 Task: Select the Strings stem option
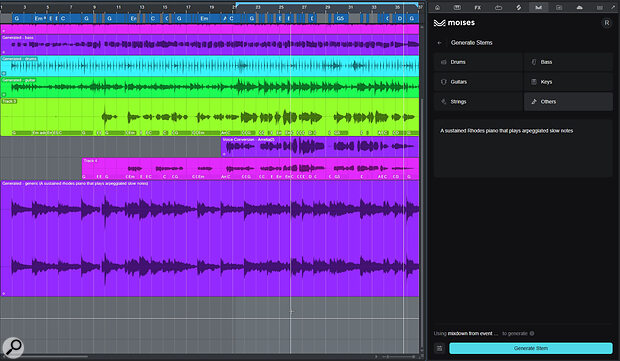[478, 102]
